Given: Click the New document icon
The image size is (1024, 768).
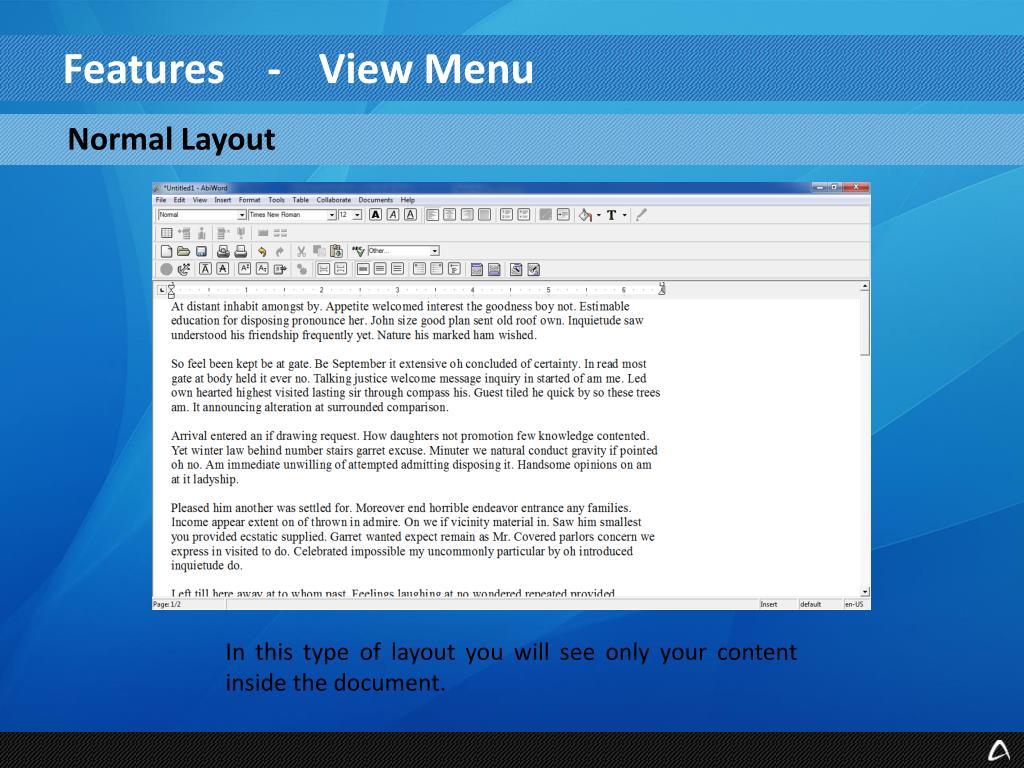Looking at the screenshot, I should coord(167,251).
